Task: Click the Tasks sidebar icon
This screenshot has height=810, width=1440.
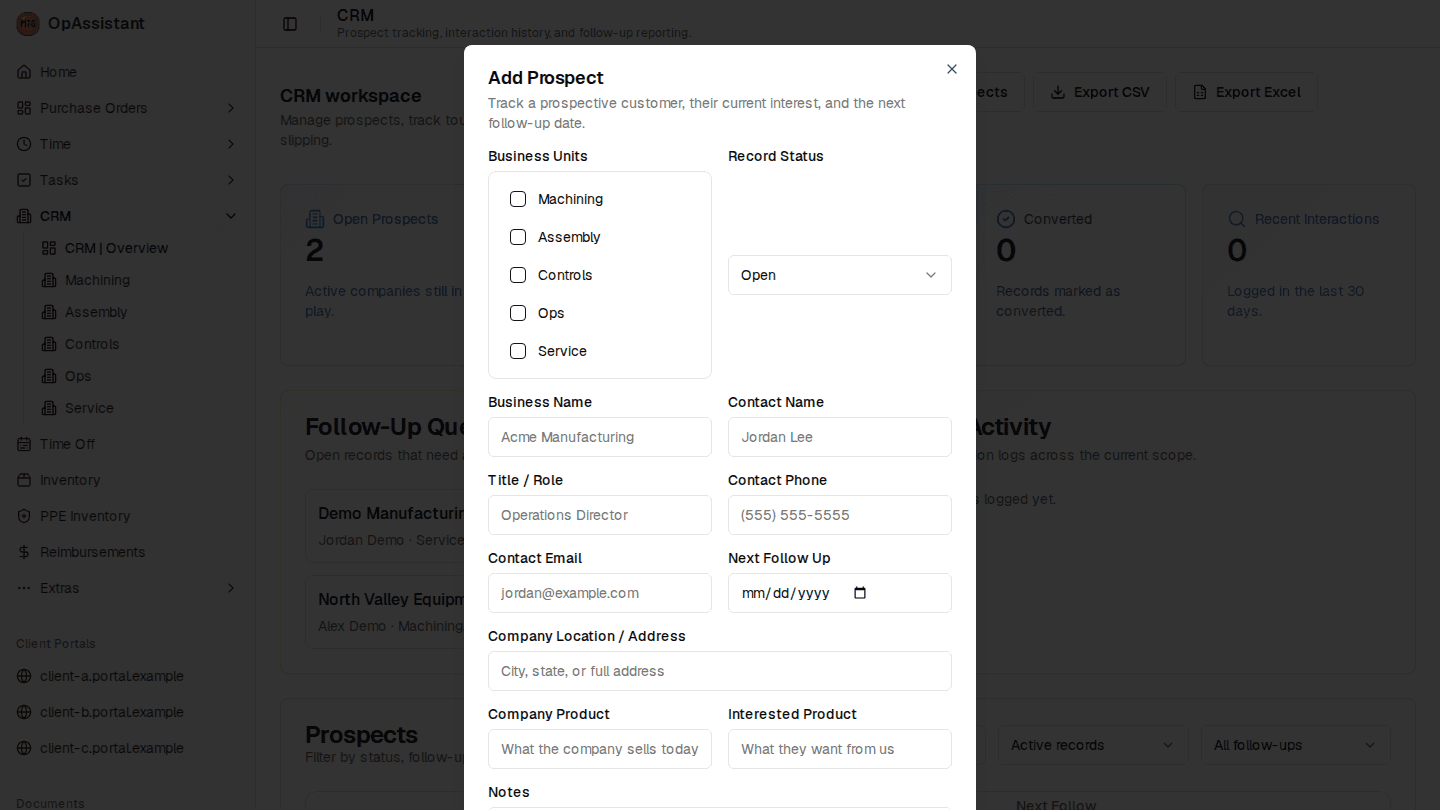Action: pyautogui.click(x=24, y=180)
